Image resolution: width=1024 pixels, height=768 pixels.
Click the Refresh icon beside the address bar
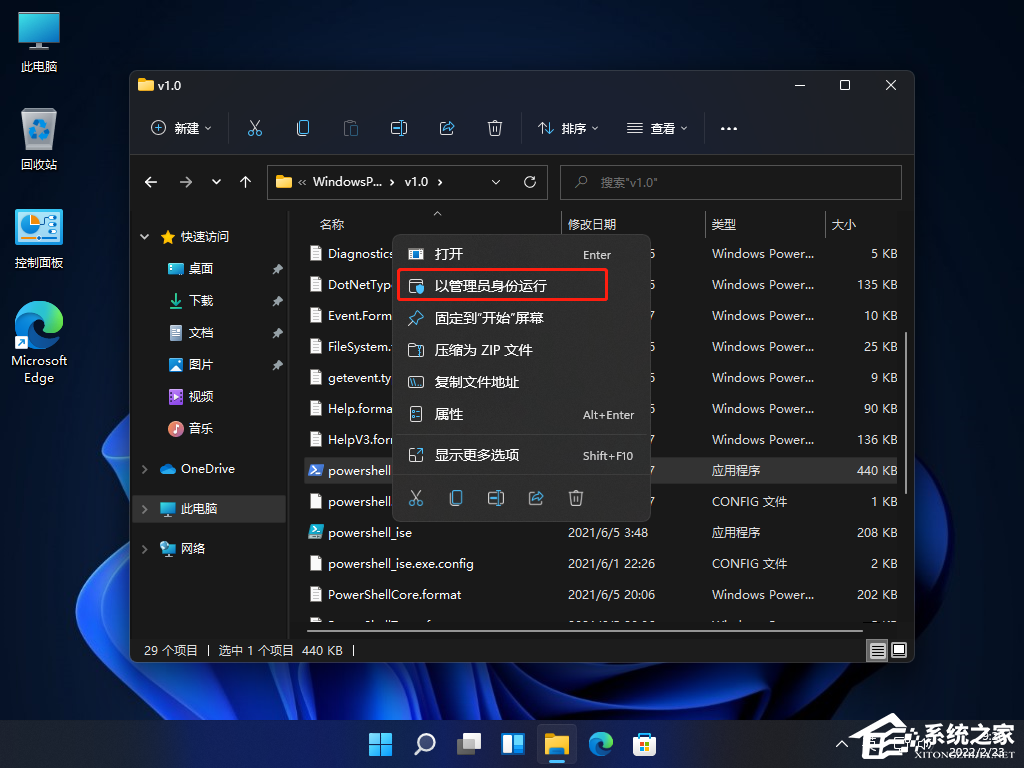530,182
